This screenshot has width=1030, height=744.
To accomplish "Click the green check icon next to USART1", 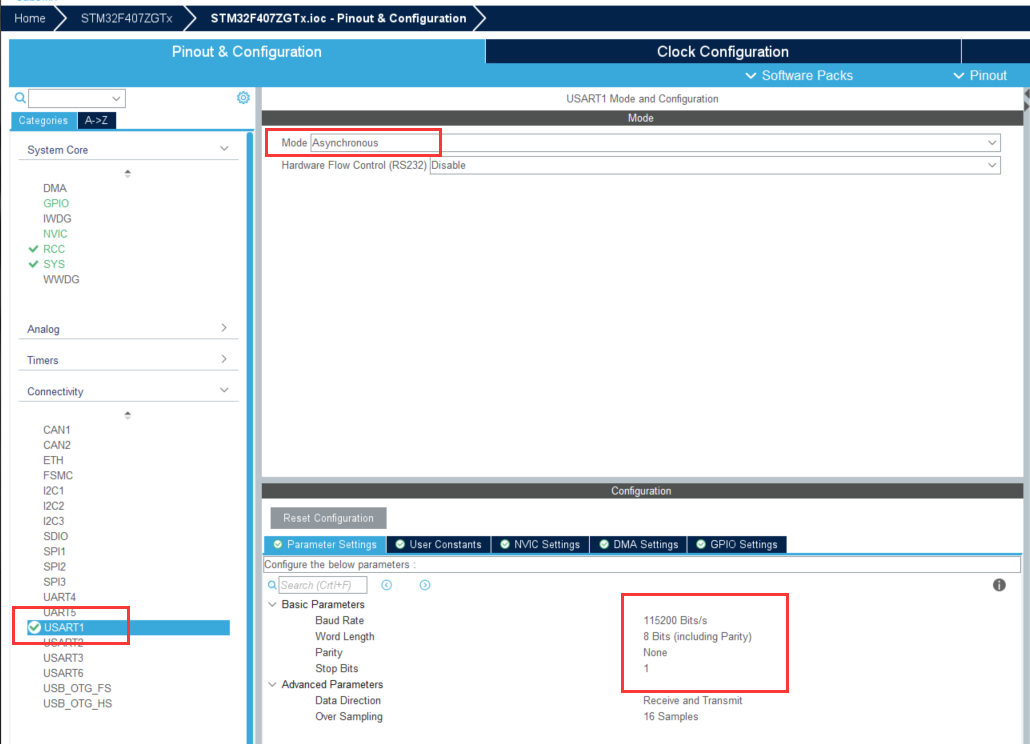I will [34, 627].
